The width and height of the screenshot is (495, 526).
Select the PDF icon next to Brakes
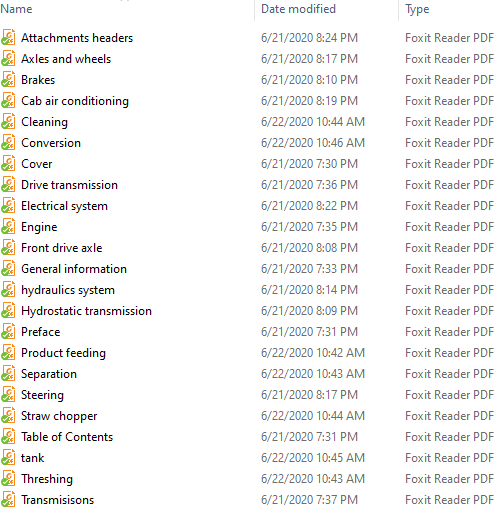point(8,80)
